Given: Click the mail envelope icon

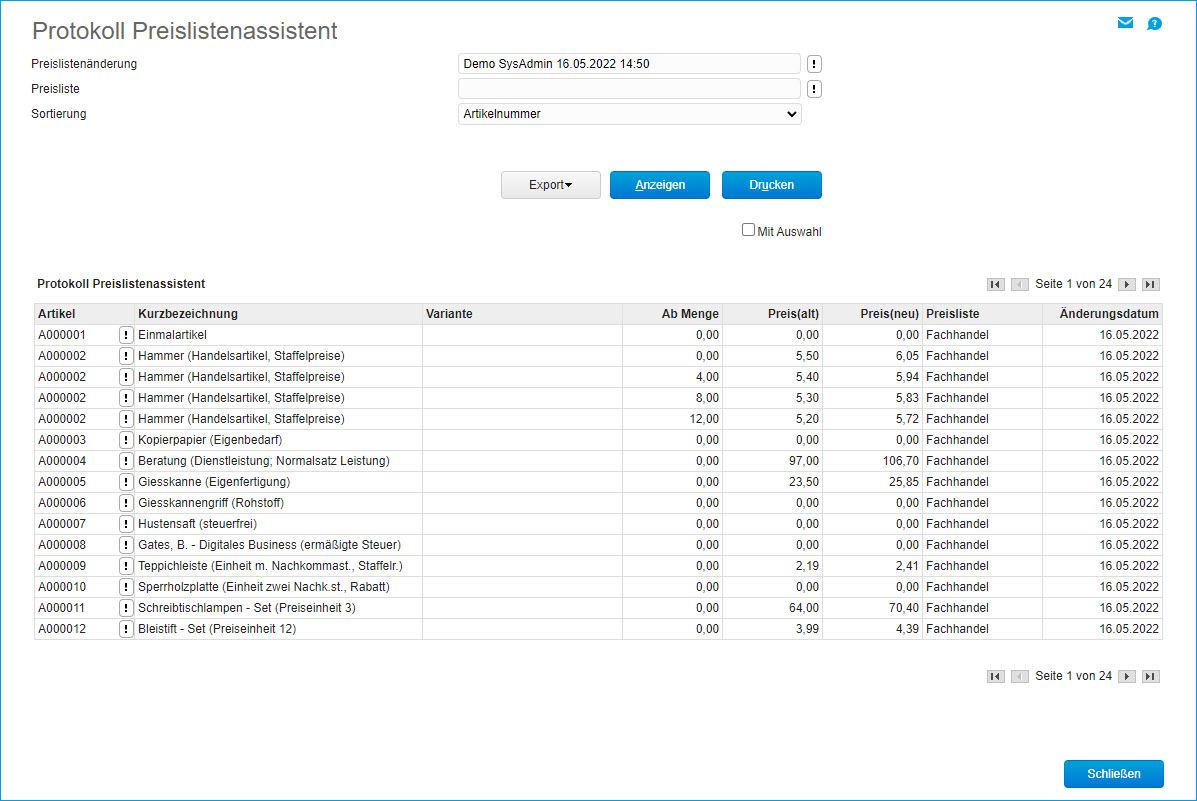Looking at the screenshot, I should 1125,23.
